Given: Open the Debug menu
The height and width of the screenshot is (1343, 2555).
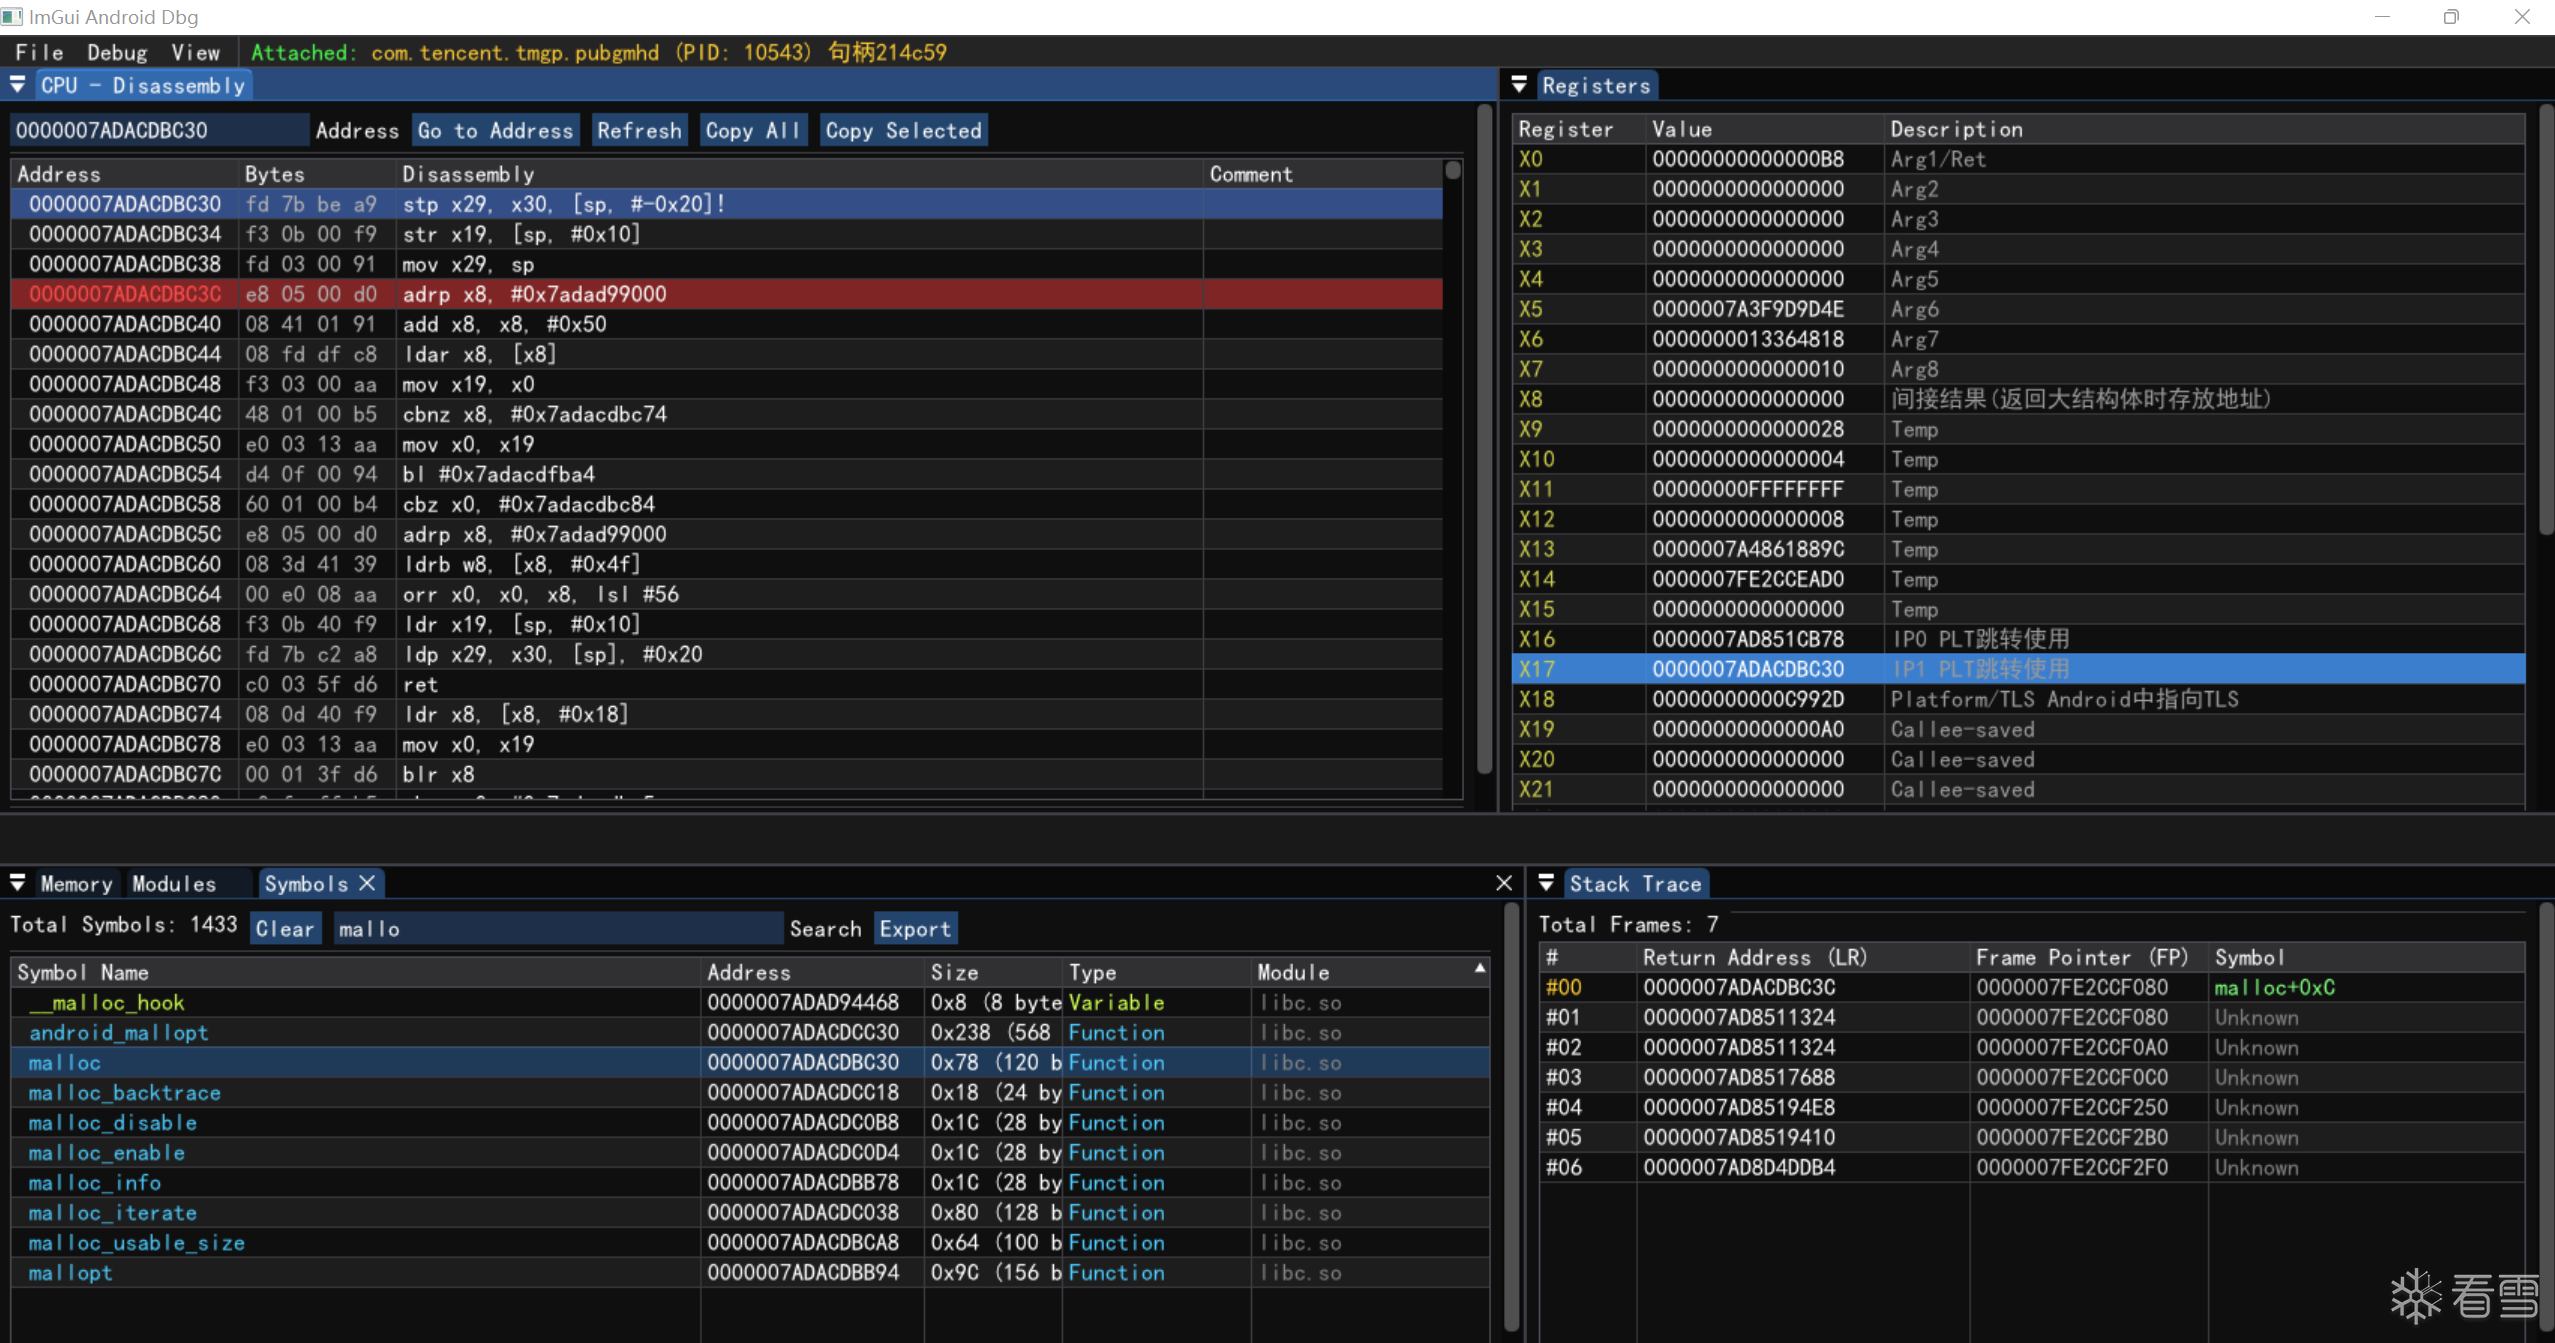Looking at the screenshot, I should [x=117, y=52].
